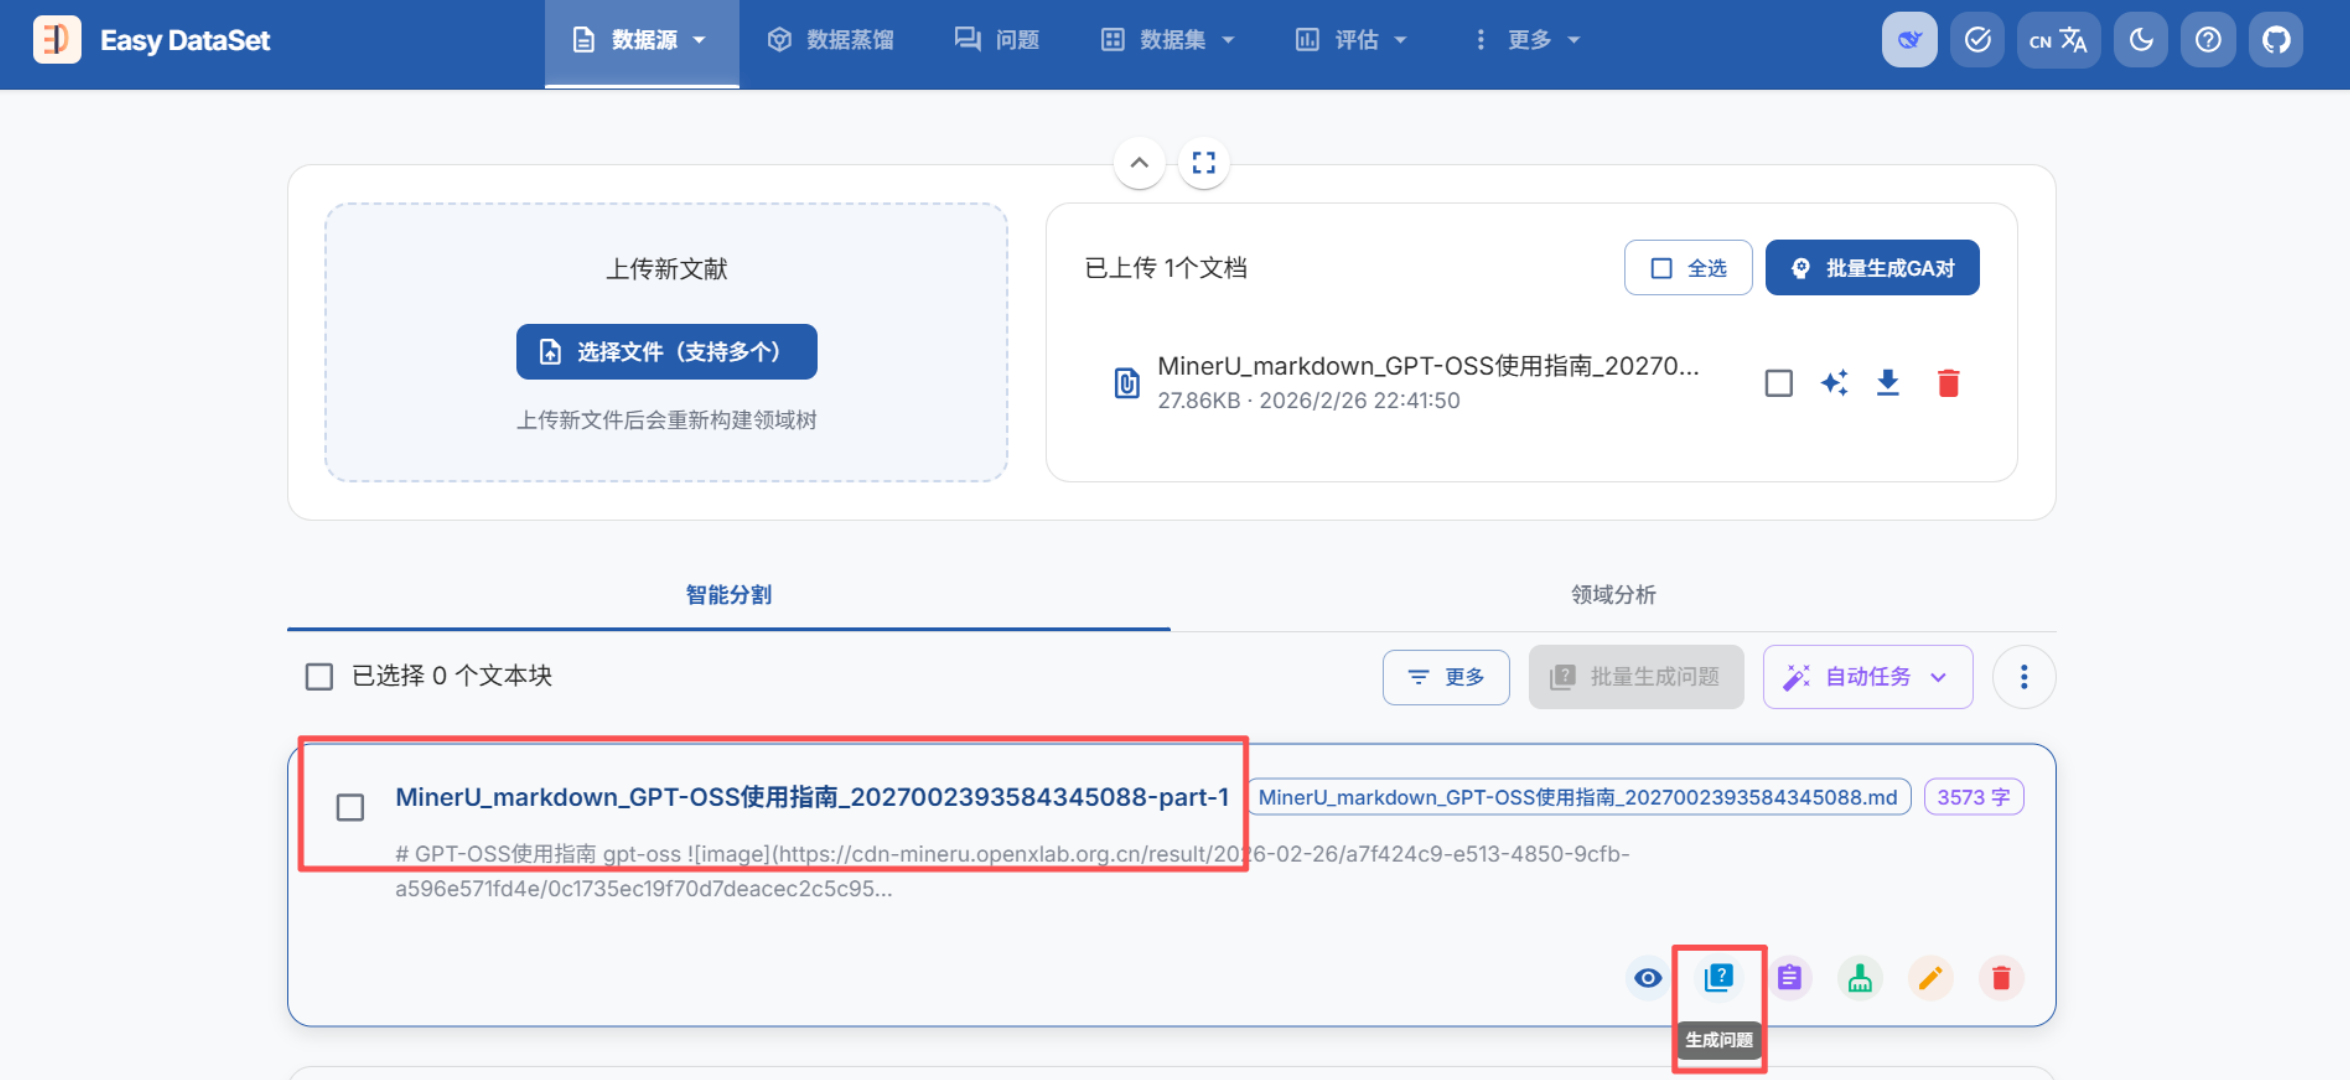Screen dimensions: 2350x1080
Task: Delete part-1 chunk with red trash icon
Action: pyautogui.click(x=2001, y=977)
